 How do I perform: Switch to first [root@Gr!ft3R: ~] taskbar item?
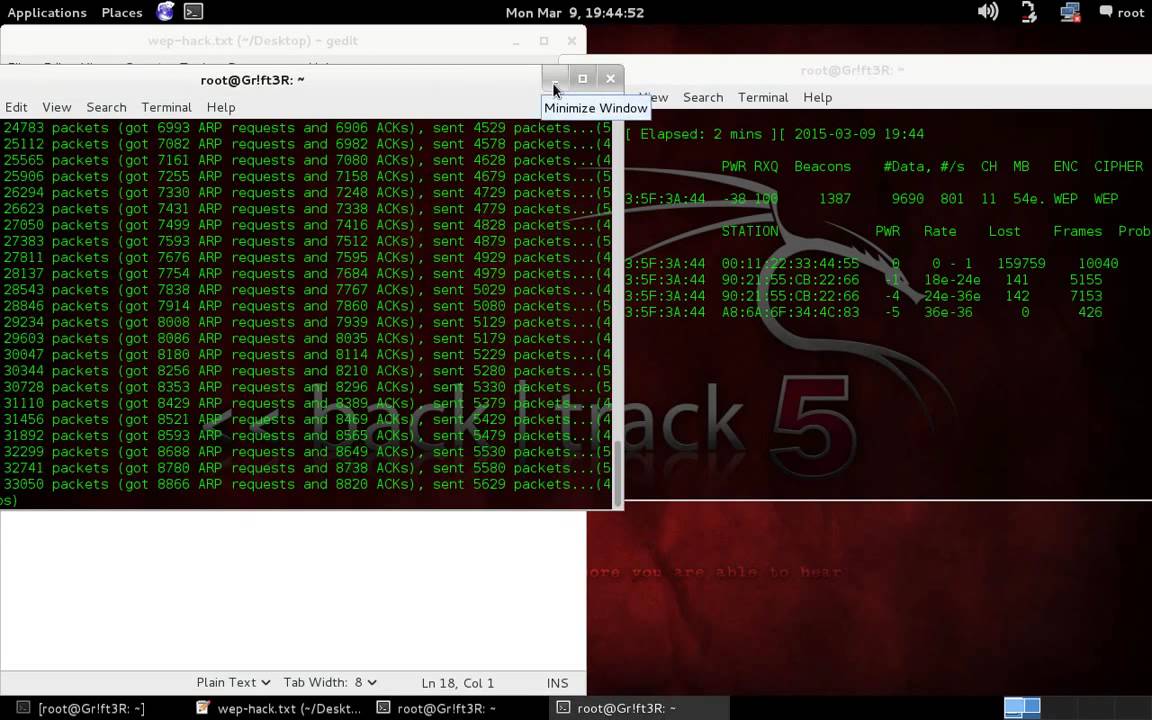[91, 708]
